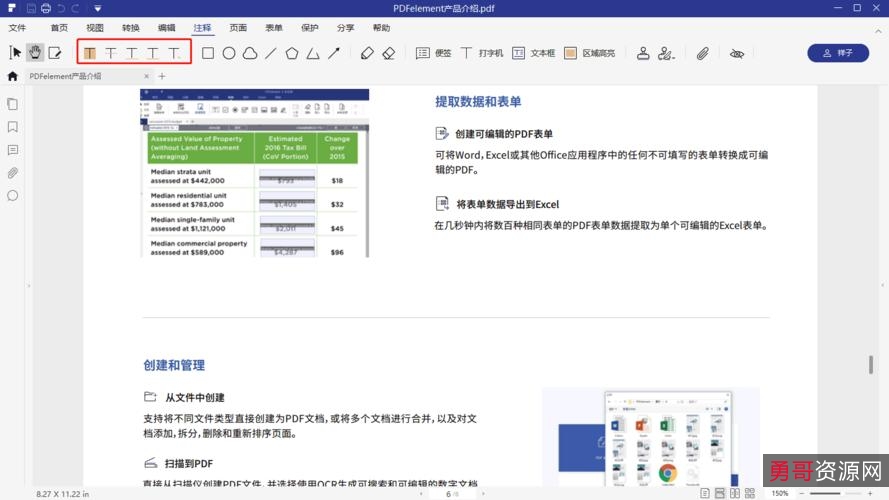Close the PDFelement产品介绍 document tab
The width and height of the screenshot is (889, 500).
tap(146, 76)
